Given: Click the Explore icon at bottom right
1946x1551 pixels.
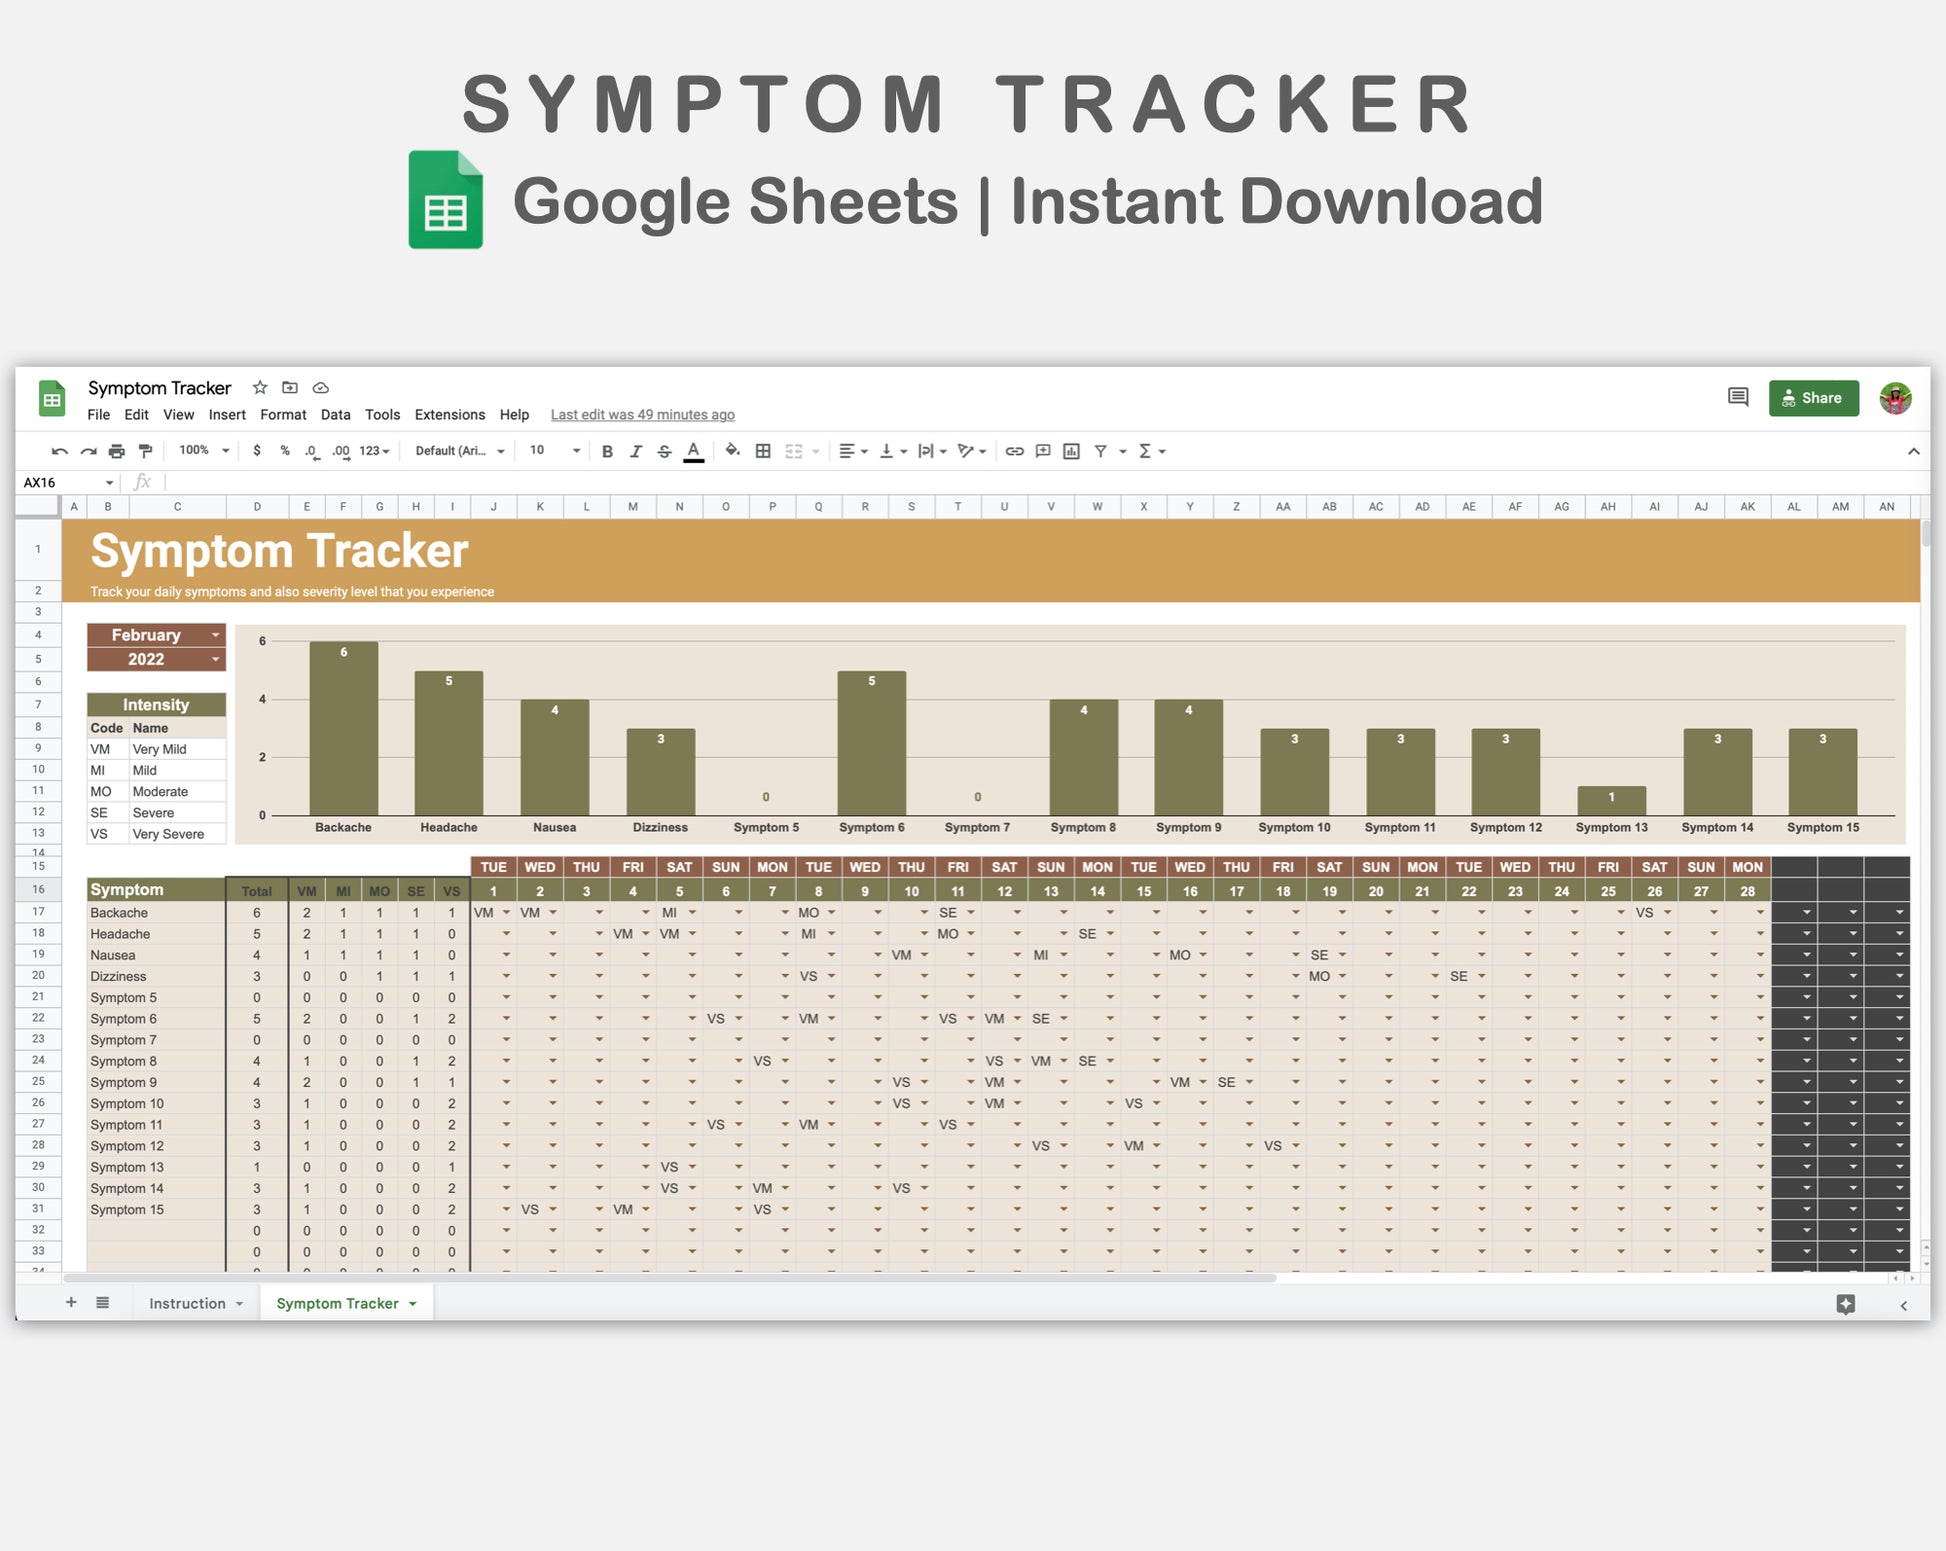Looking at the screenshot, I should click(1845, 1304).
